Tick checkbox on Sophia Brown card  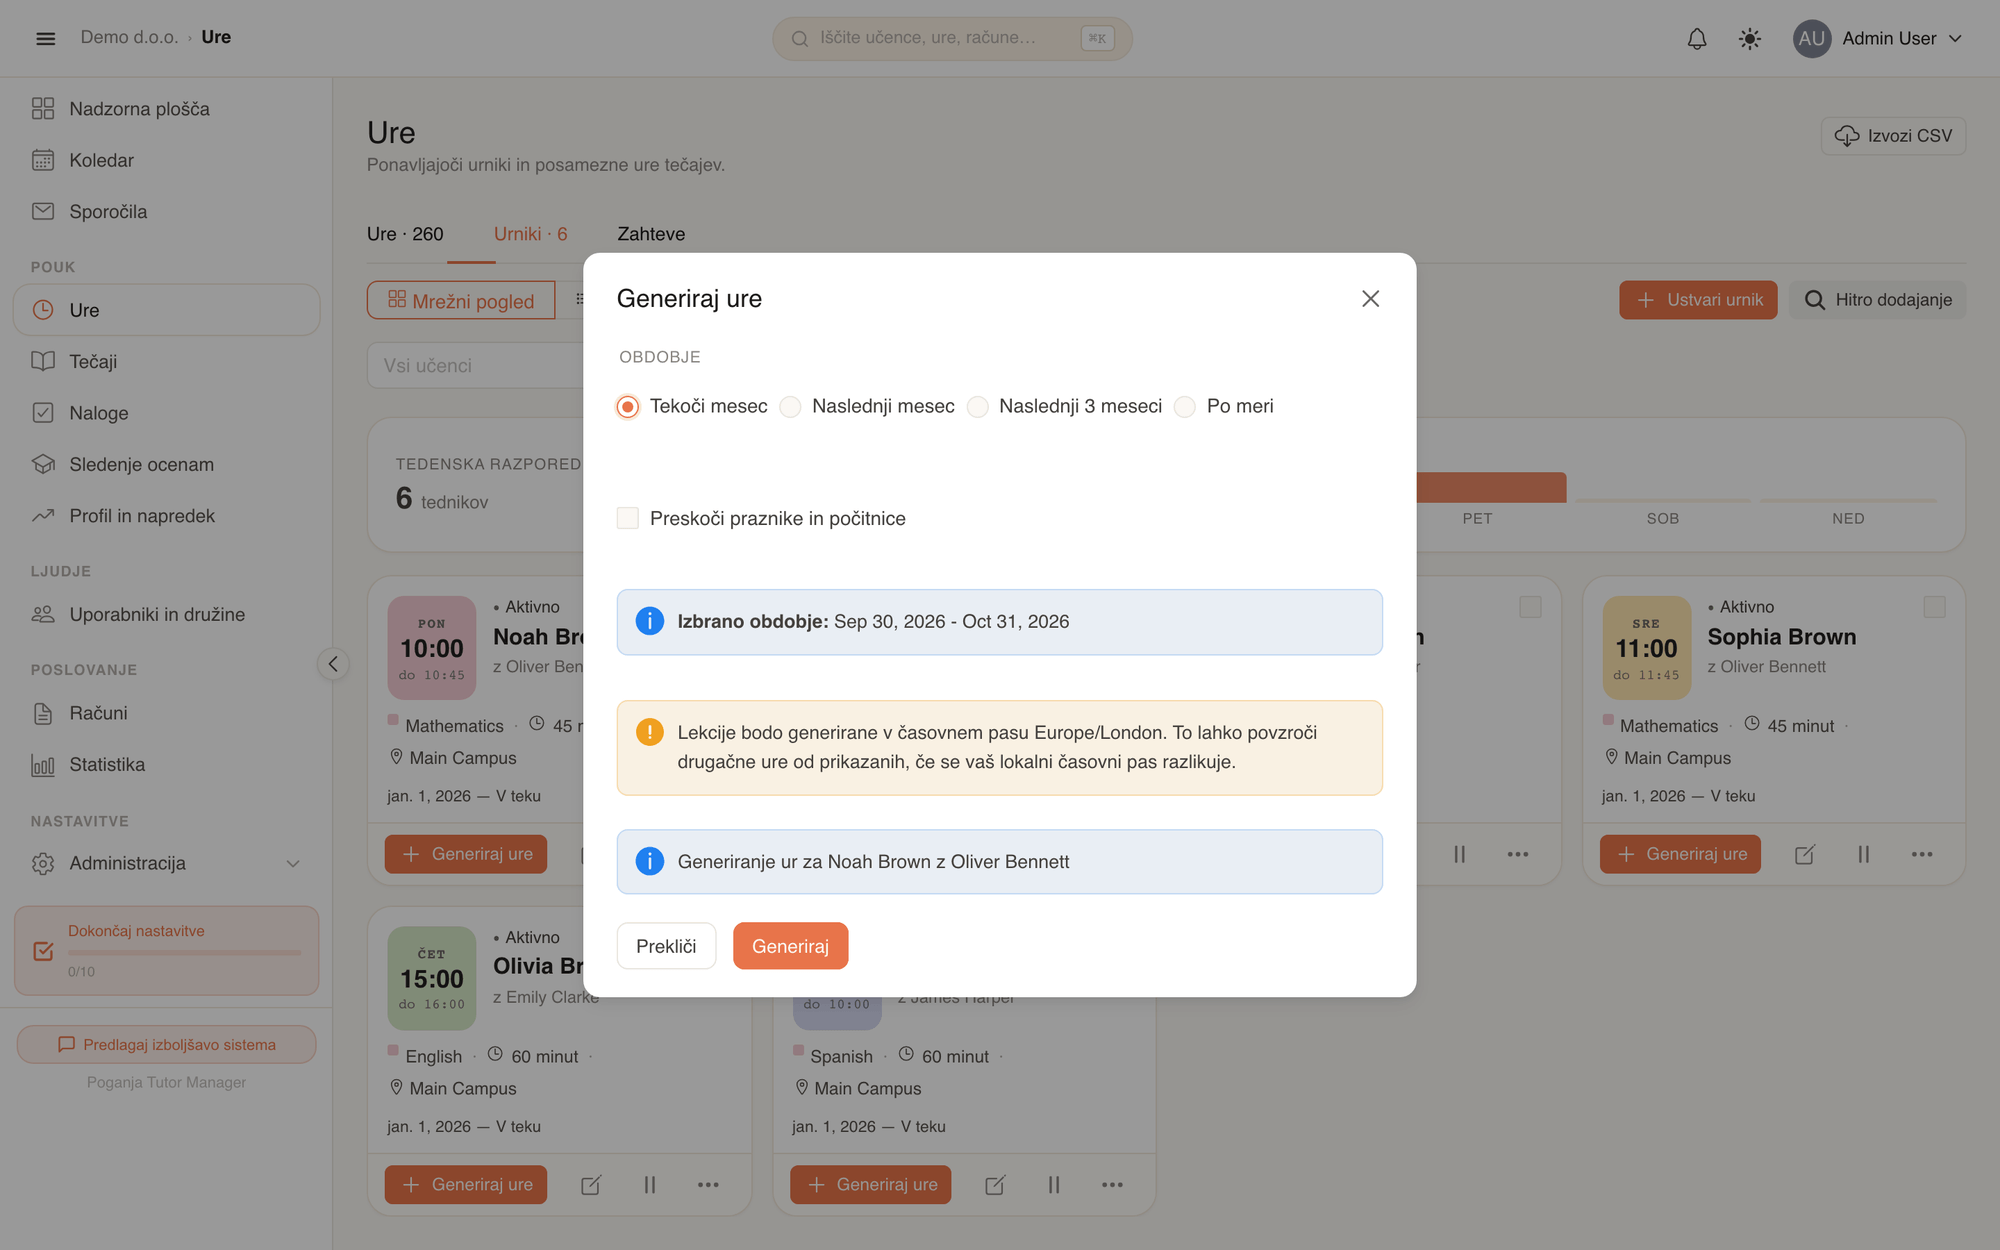click(1934, 607)
